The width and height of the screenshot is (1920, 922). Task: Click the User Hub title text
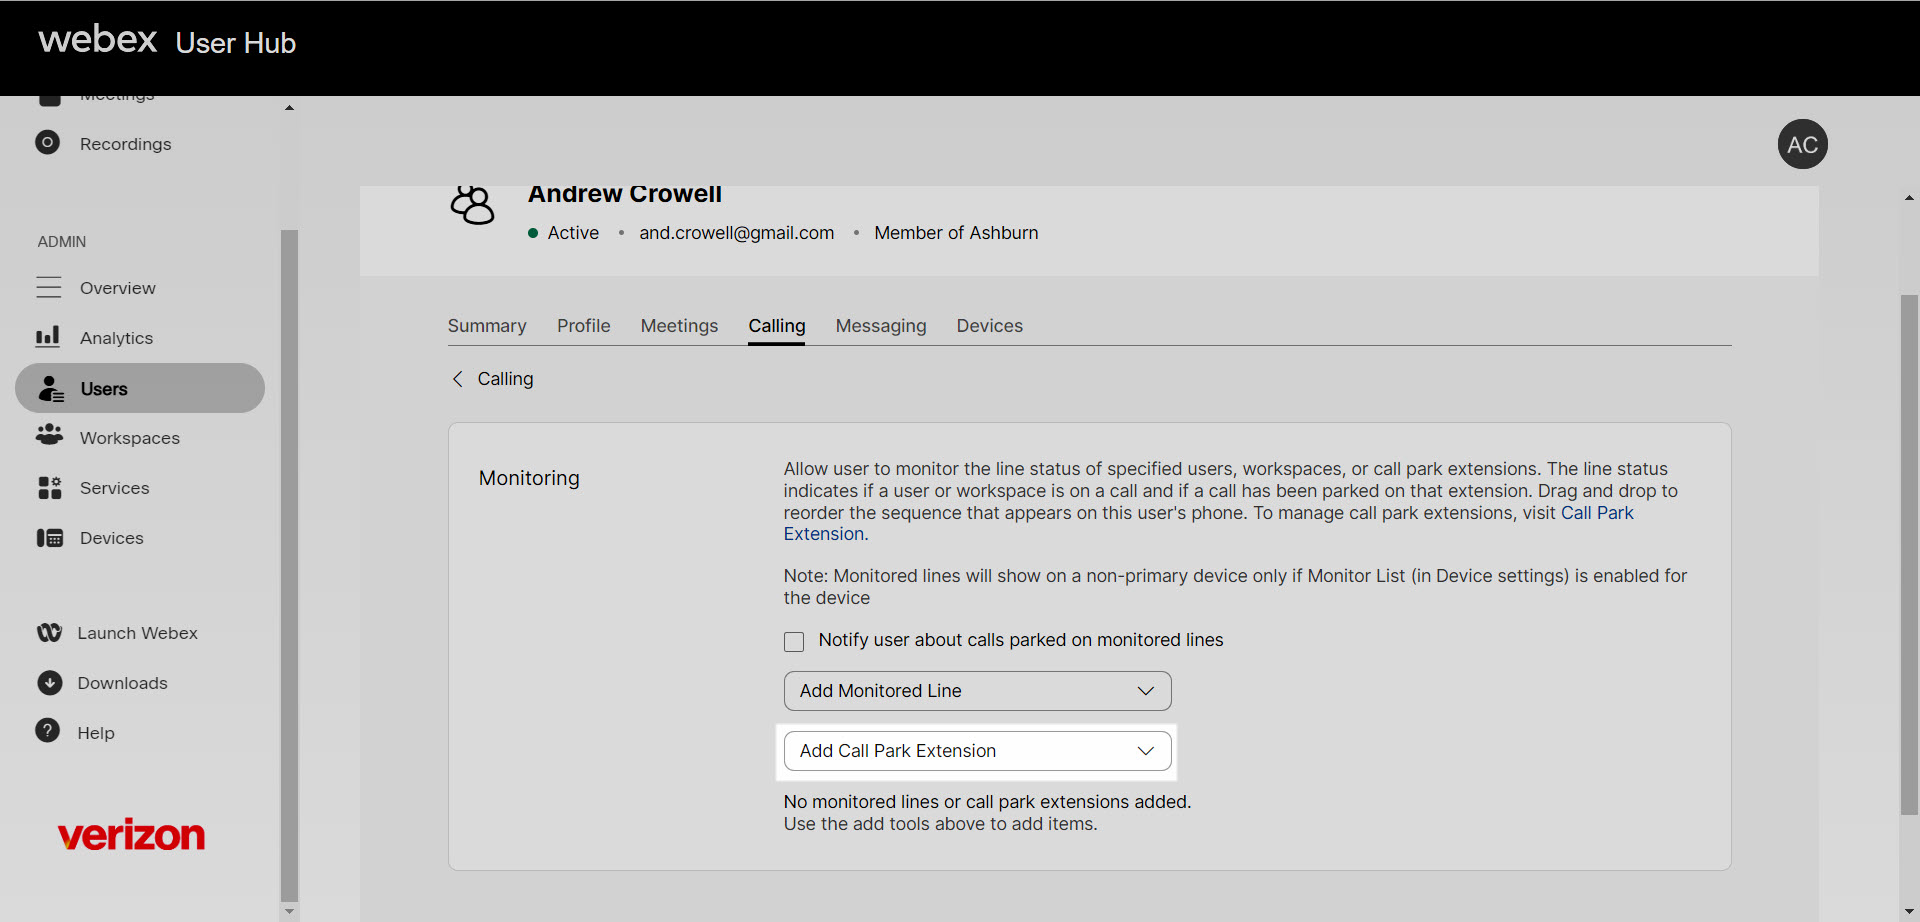click(236, 43)
